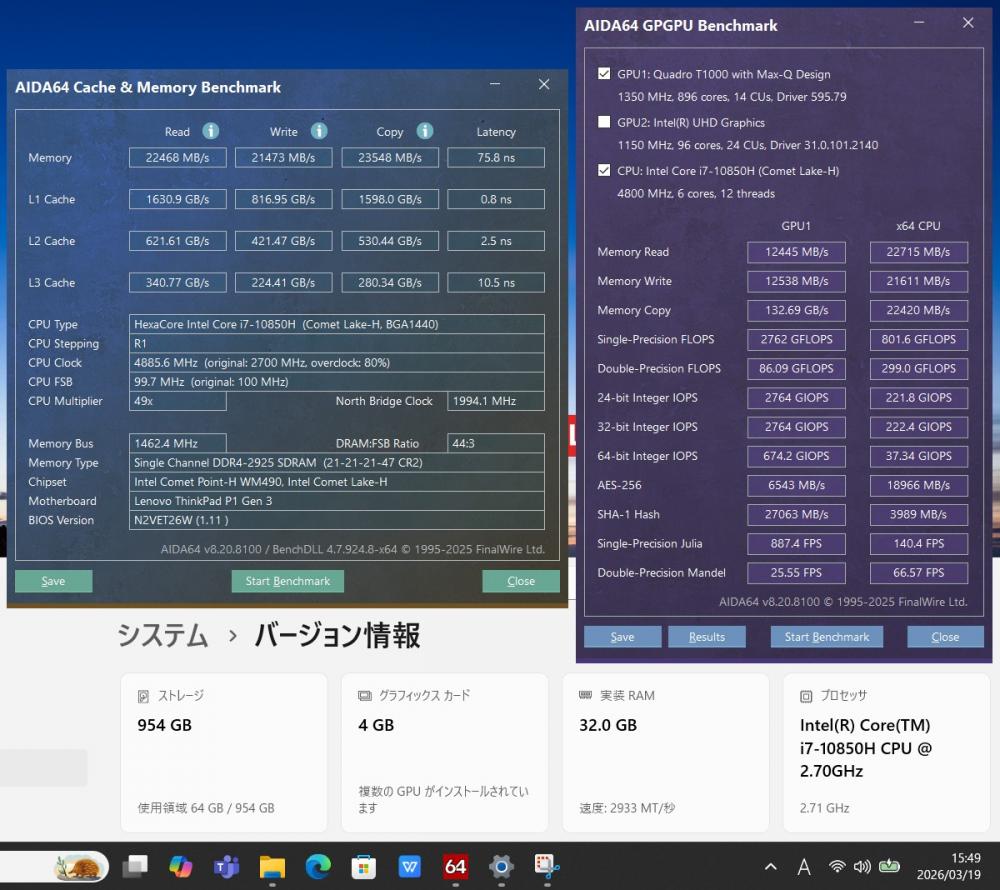Launch Microsoft Edge from the taskbar

click(318, 866)
